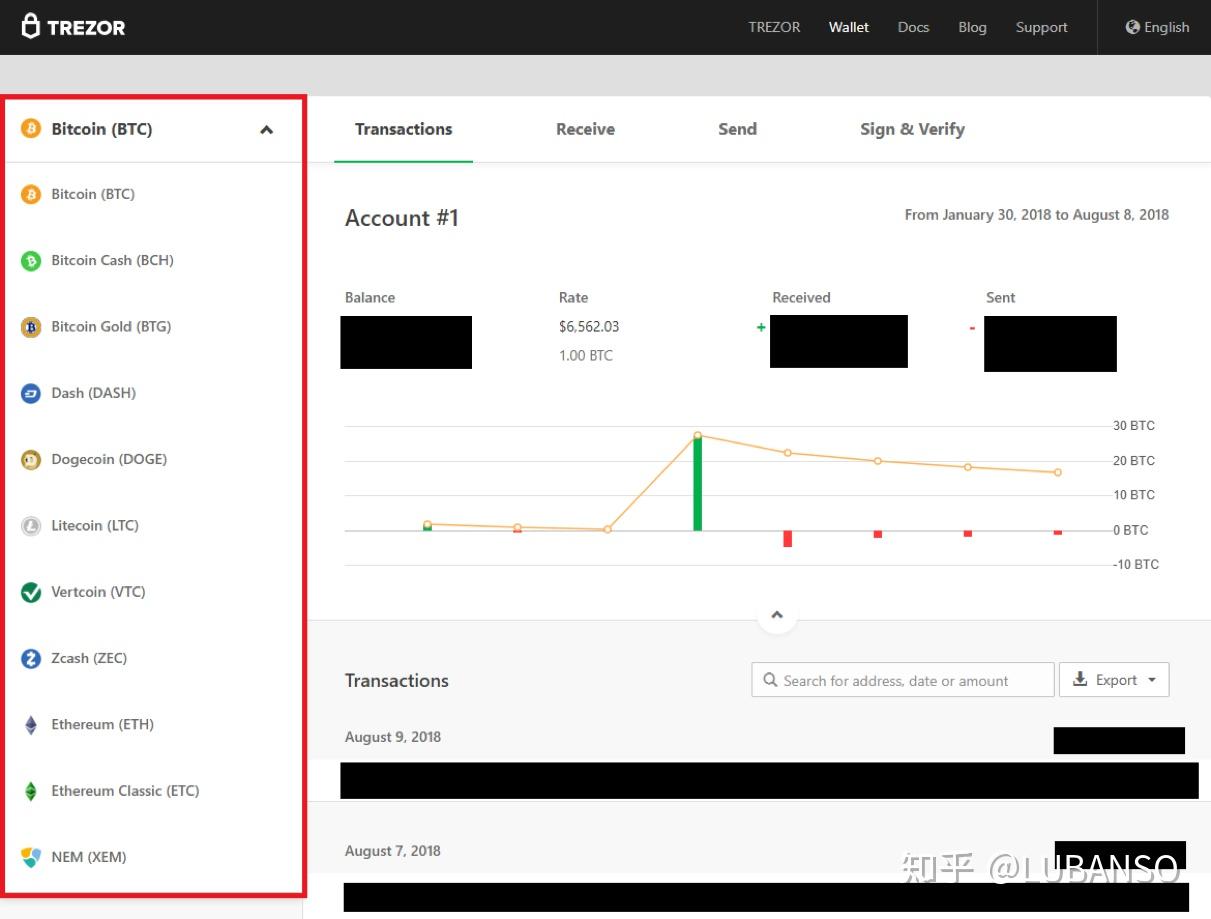Click the Bitcoin coin icon in header selector
This screenshot has height=919, width=1211.
(31, 129)
